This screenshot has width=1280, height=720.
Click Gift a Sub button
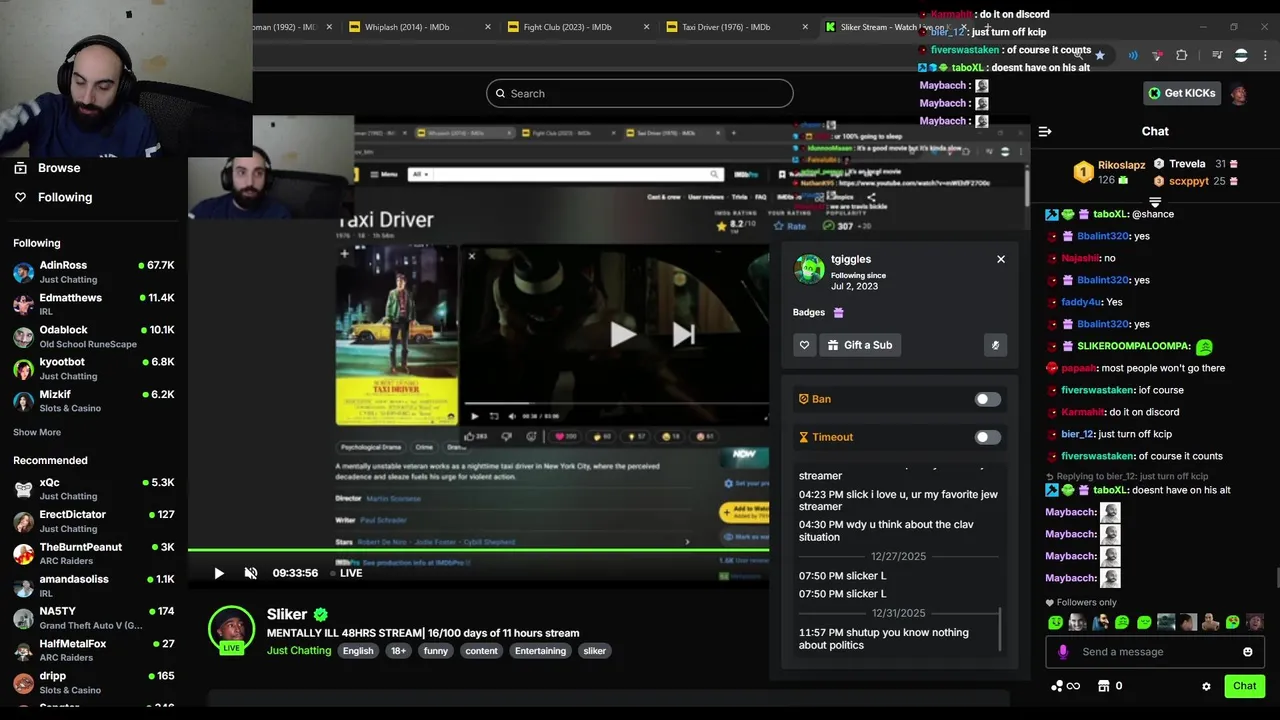(860, 345)
